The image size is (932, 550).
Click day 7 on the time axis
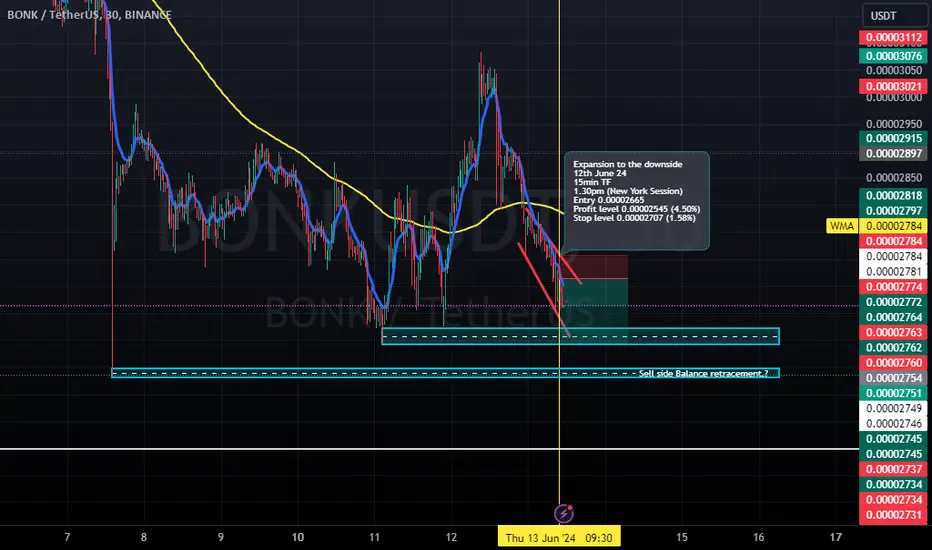point(67,537)
